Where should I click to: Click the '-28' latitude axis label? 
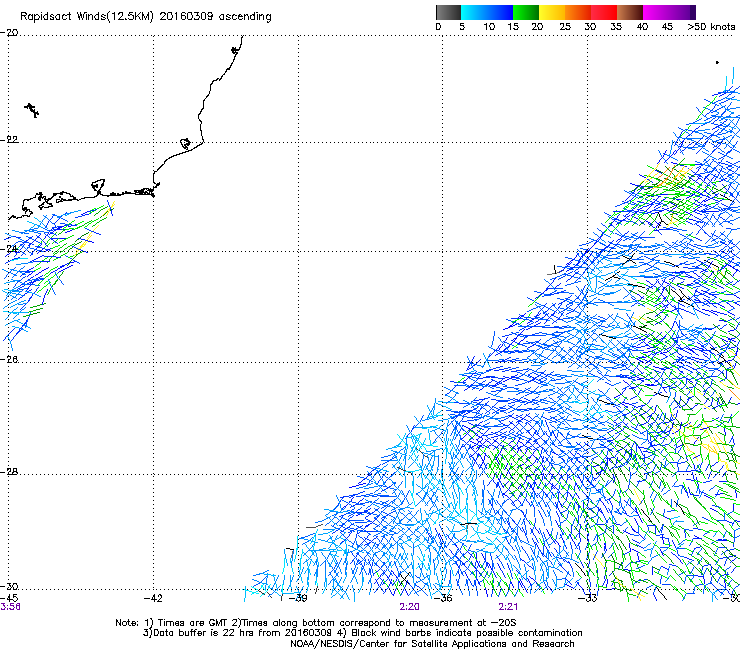click(9, 472)
